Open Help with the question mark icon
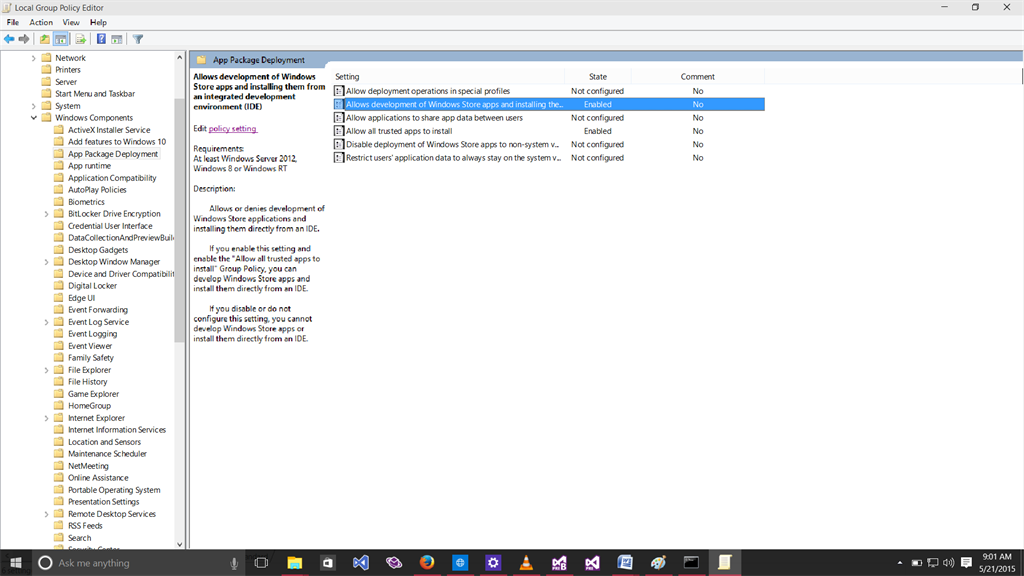 (x=101, y=39)
